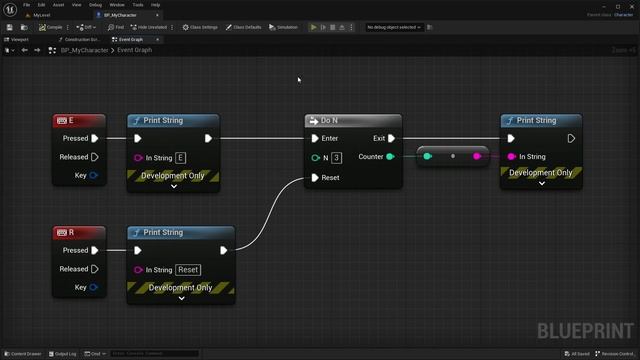The height and width of the screenshot is (360, 640).
Task: Open the Content Drawer
Action: [x=23, y=354]
